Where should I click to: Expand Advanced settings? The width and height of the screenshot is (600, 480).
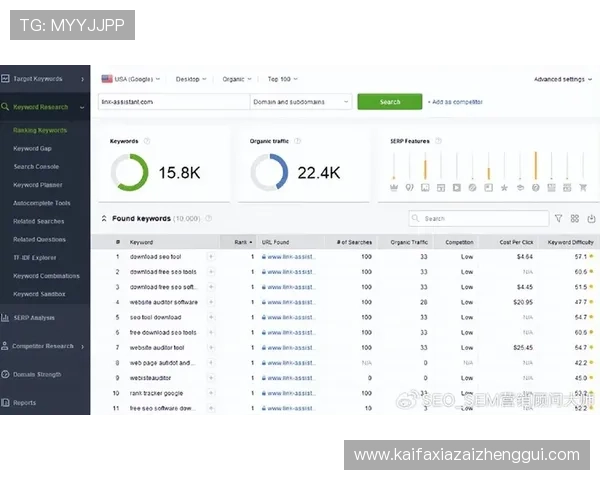562,79
